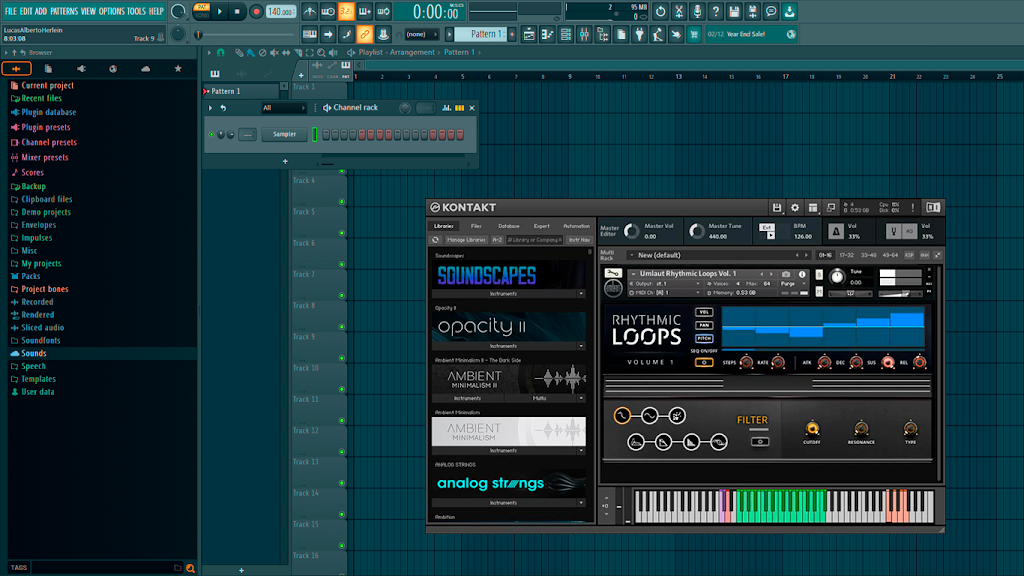Click the Library or Company search field
The width and height of the screenshot is (1024, 576).
pos(535,240)
